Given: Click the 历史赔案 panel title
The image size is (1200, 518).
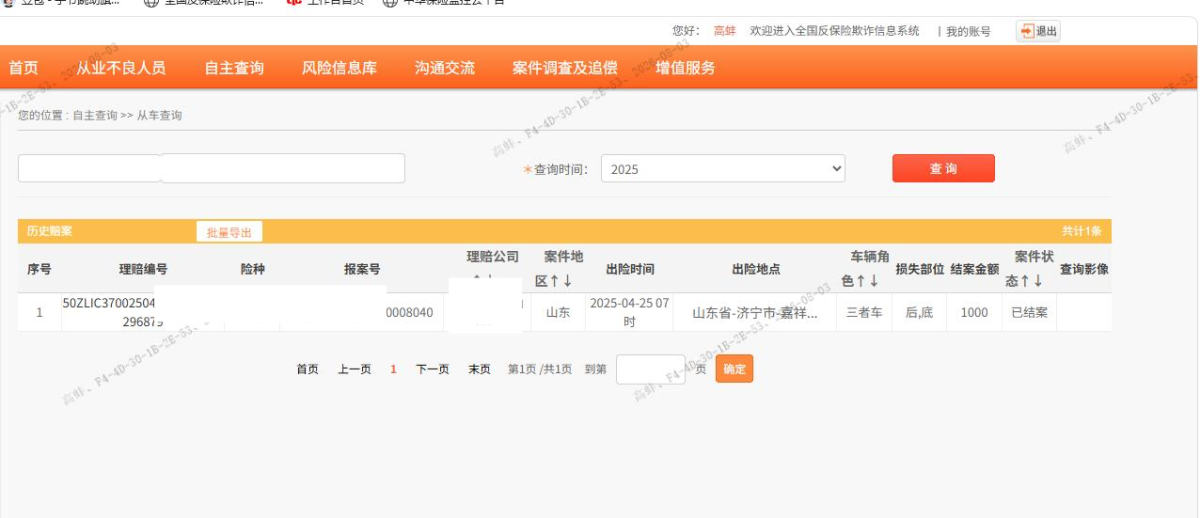Looking at the screenshot, I should [x=50, y=231].
